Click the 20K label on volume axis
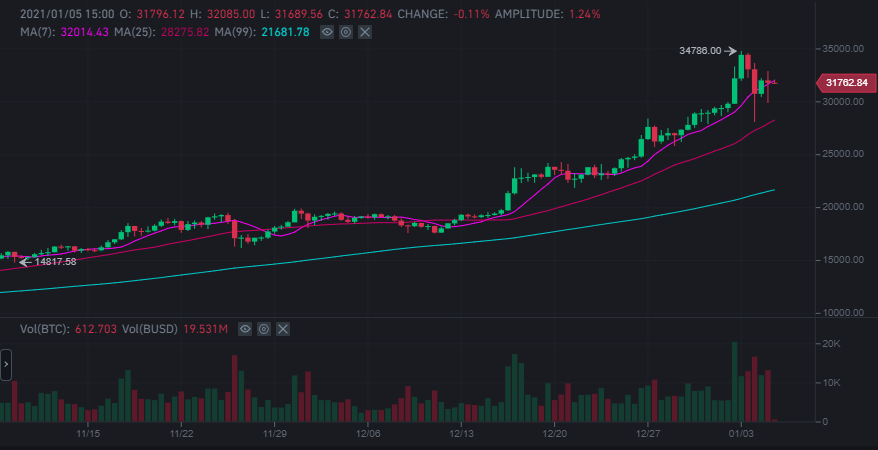Screen dimensions: 878x450 pyautogui.click(x=830, y=344)
